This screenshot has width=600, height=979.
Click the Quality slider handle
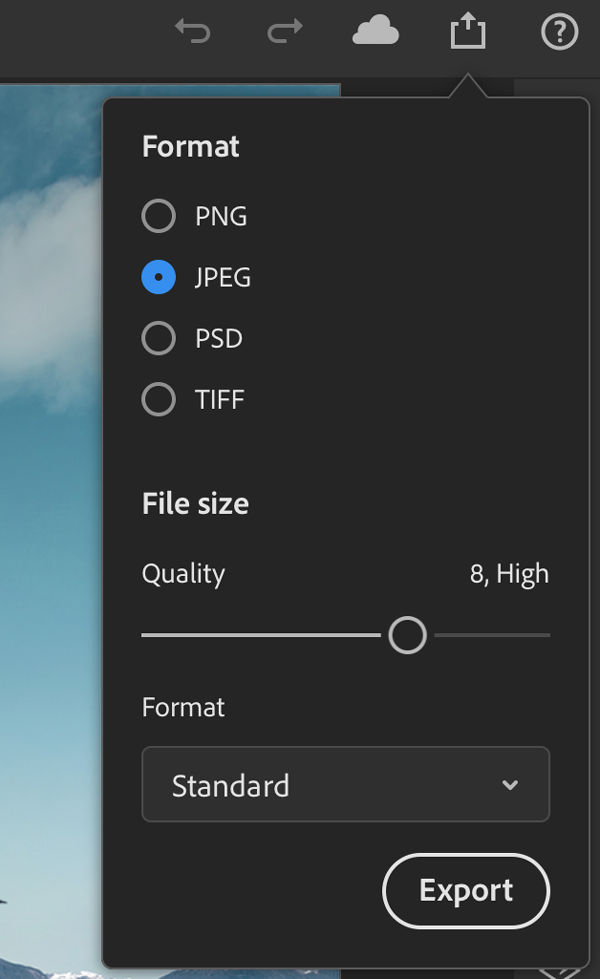coord(407,635)
